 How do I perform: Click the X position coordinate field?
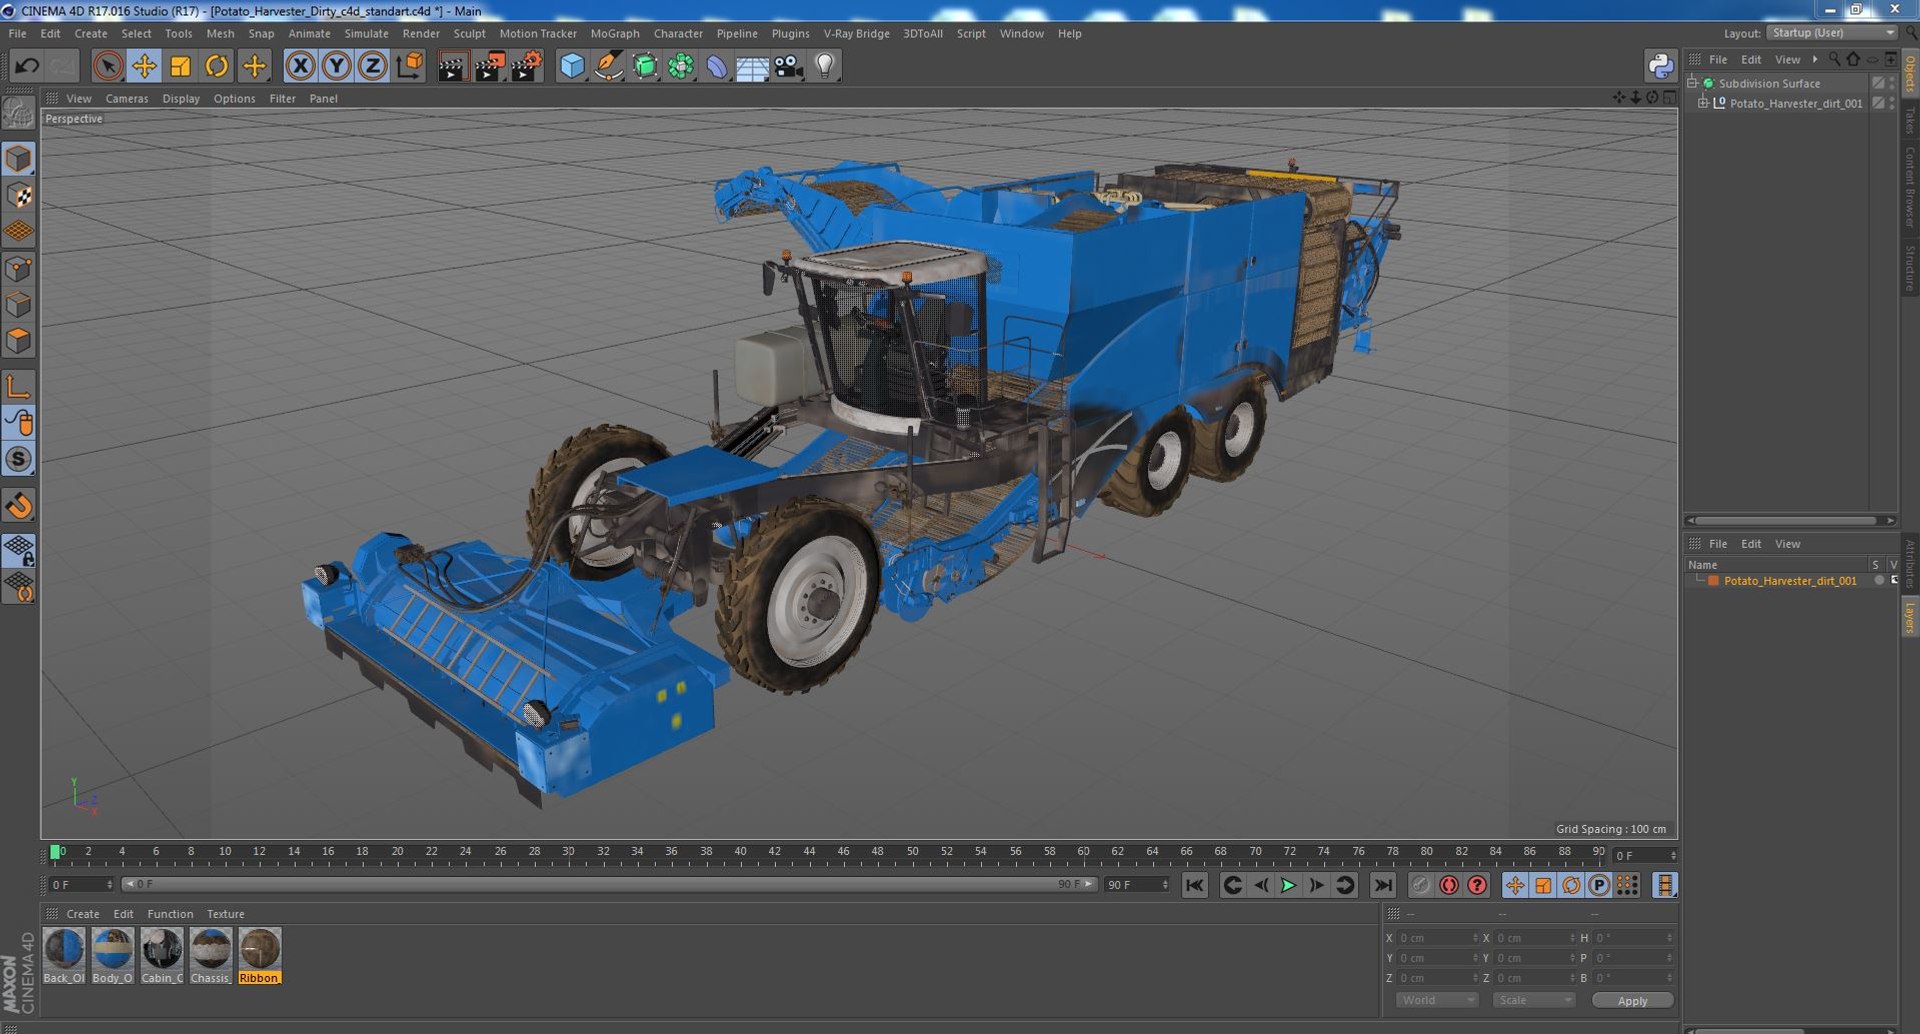1437,938
